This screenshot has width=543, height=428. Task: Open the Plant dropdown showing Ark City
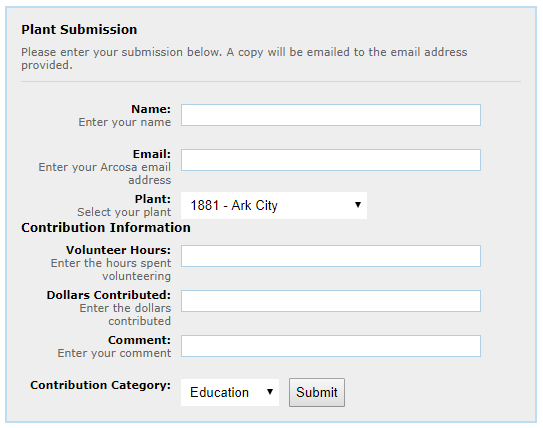[274, 205]
